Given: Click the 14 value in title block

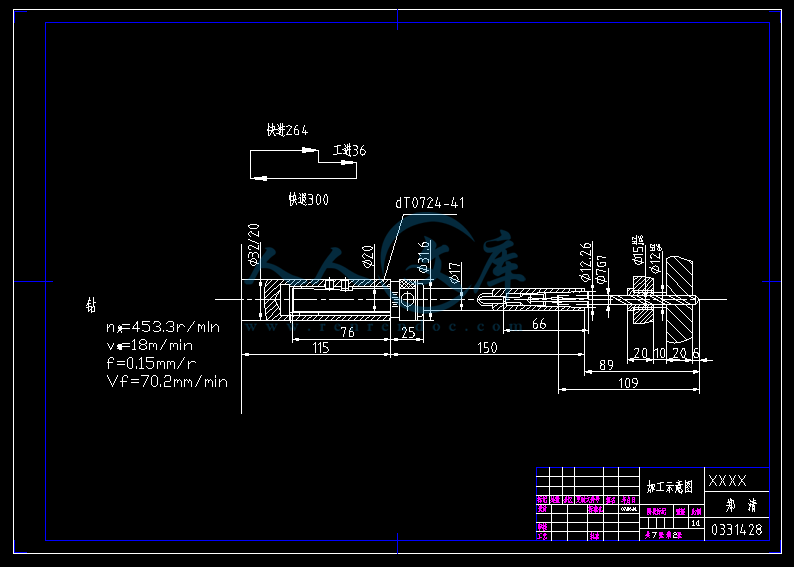Looking at the screenshot, I should click(696, 523).
